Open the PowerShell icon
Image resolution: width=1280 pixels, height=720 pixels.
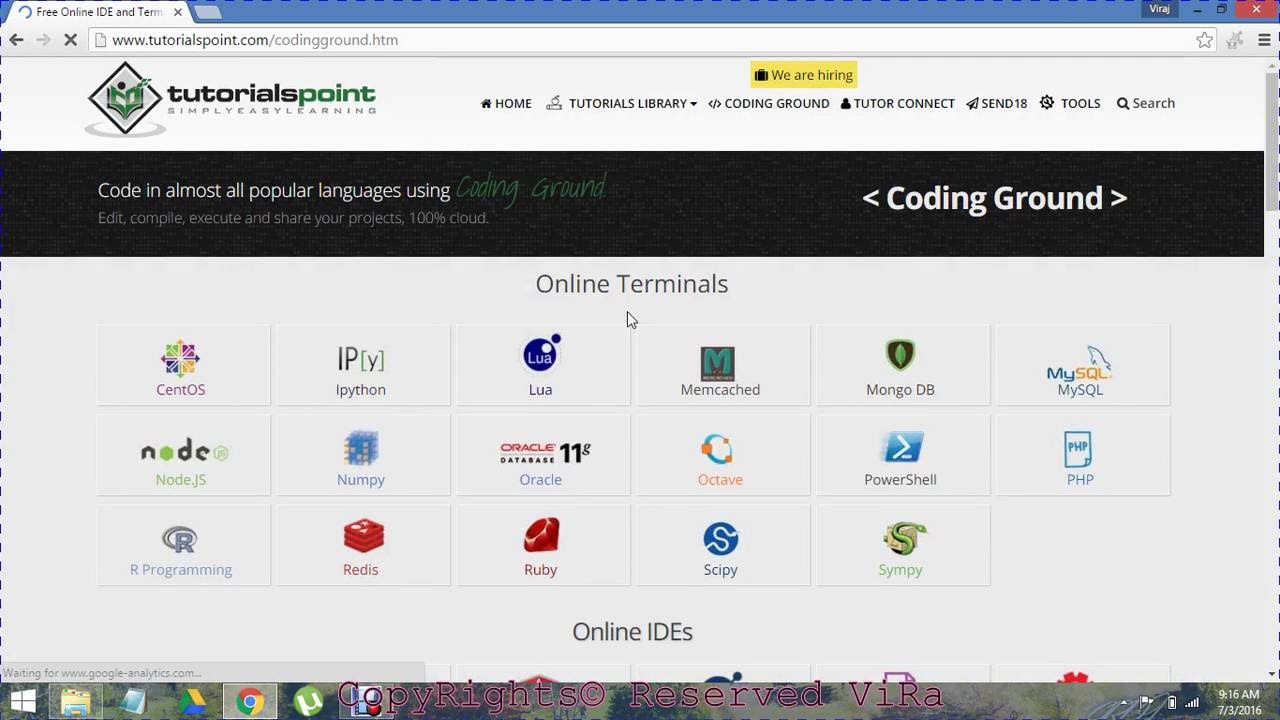[901, 447]
